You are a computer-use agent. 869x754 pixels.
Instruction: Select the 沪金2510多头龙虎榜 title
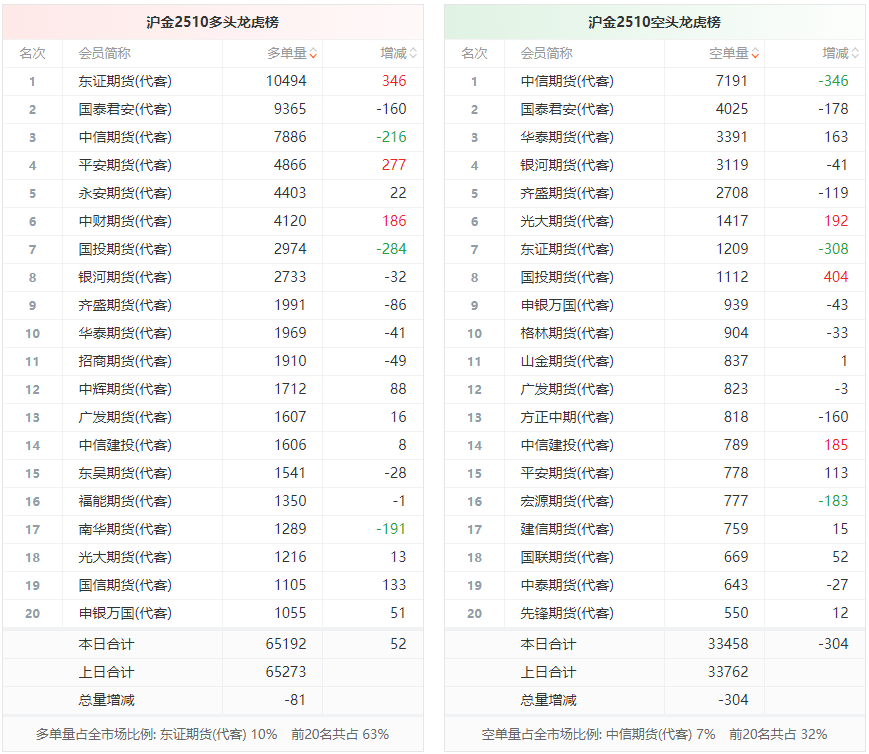tap(213, 22)
